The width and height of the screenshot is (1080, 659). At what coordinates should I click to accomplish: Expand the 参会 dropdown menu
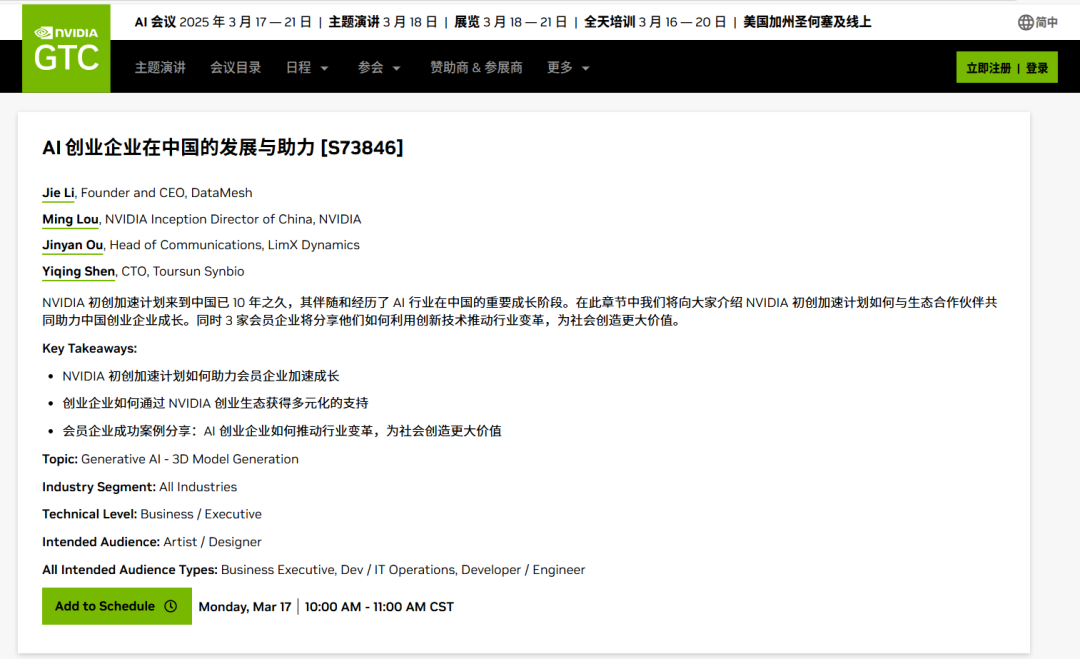click(379, 67)
